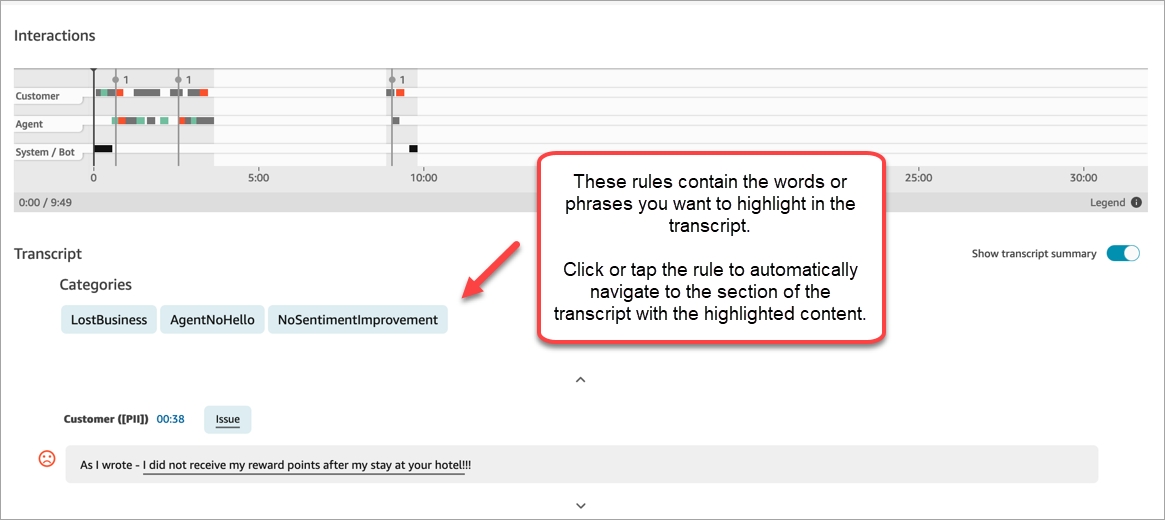The image size is (1165, 520).
Task: Select the AgentNoHello category rule
Action: click(212, 320)
